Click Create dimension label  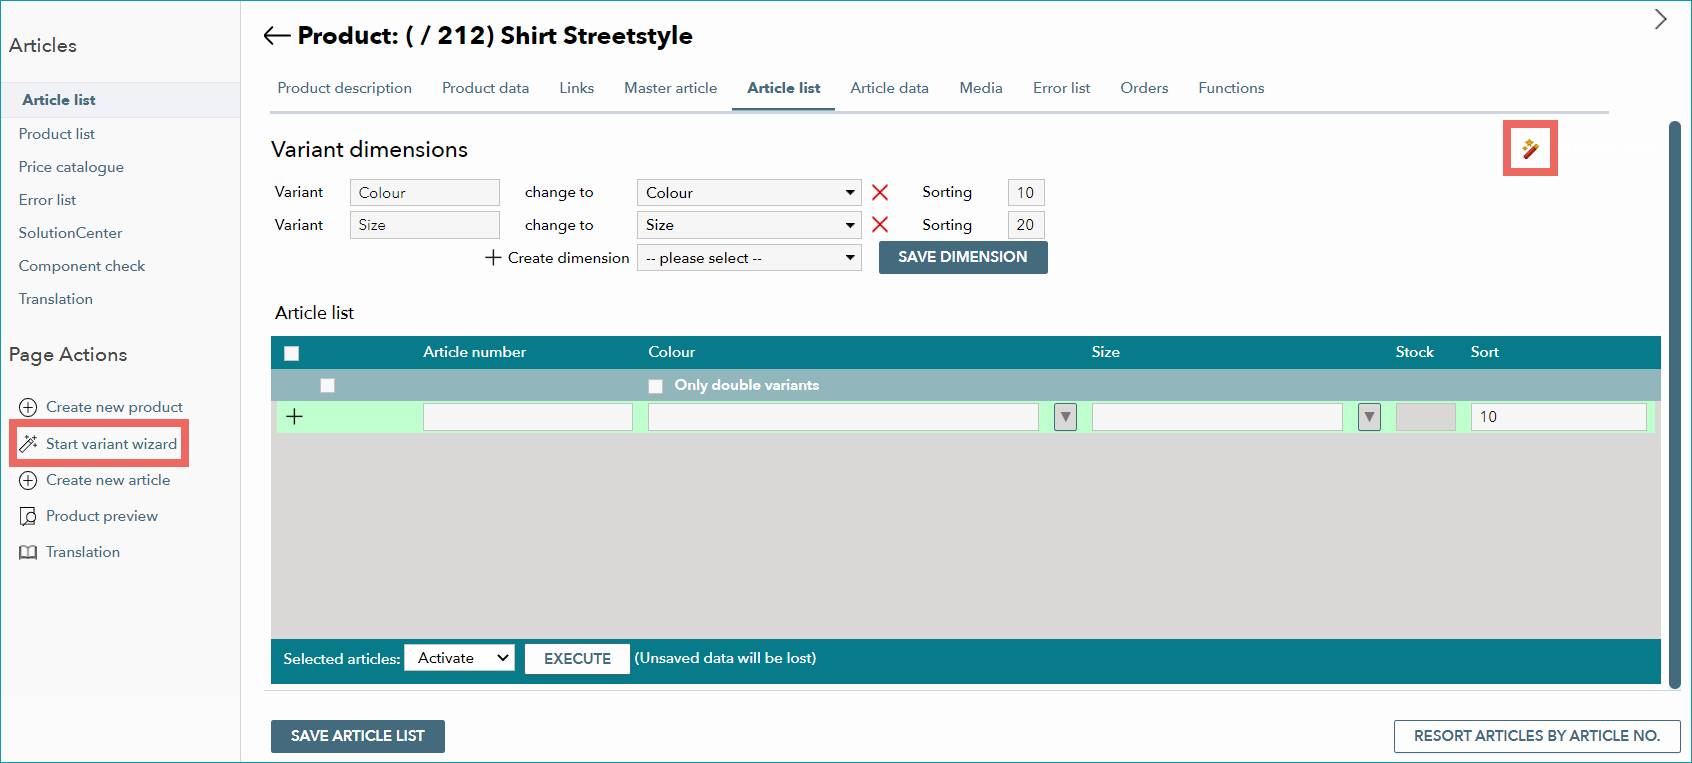click(x=569, y=258)
